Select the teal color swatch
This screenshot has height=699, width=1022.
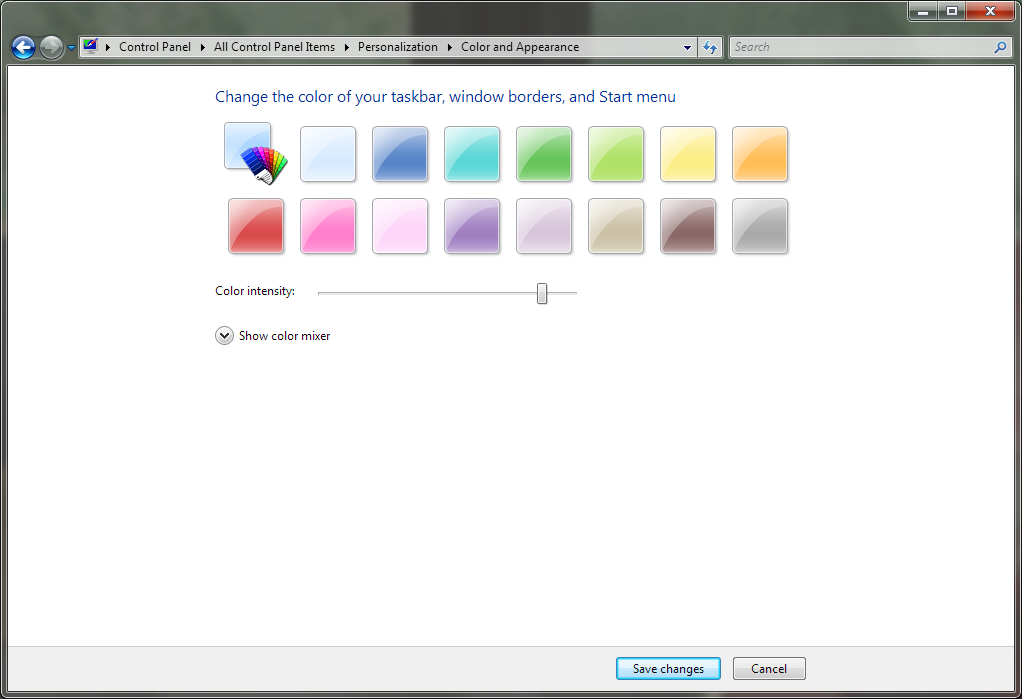tap(472, 154)
